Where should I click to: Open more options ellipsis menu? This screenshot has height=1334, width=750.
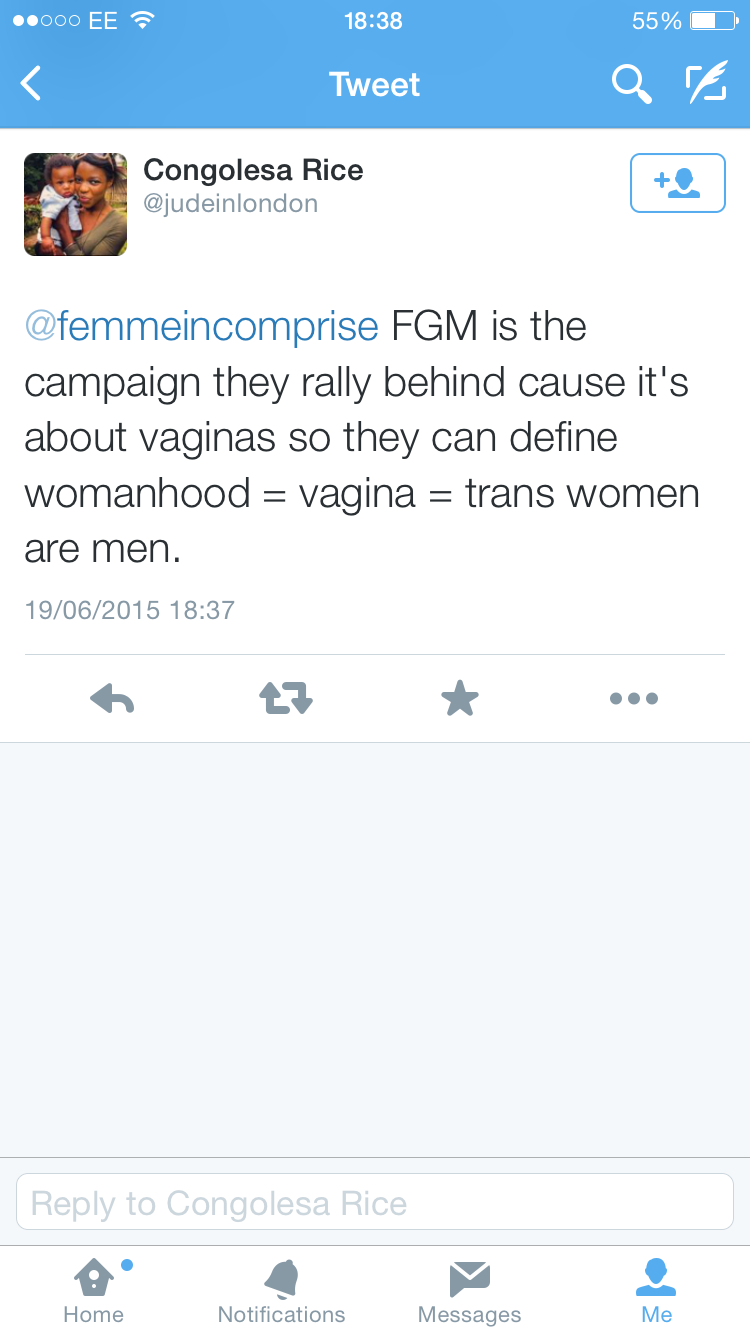pos(634,698)
